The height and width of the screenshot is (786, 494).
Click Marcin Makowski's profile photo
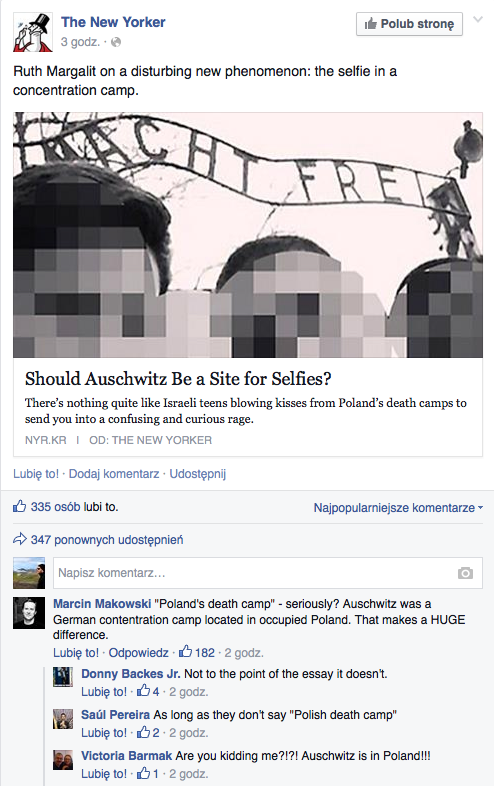29,613
